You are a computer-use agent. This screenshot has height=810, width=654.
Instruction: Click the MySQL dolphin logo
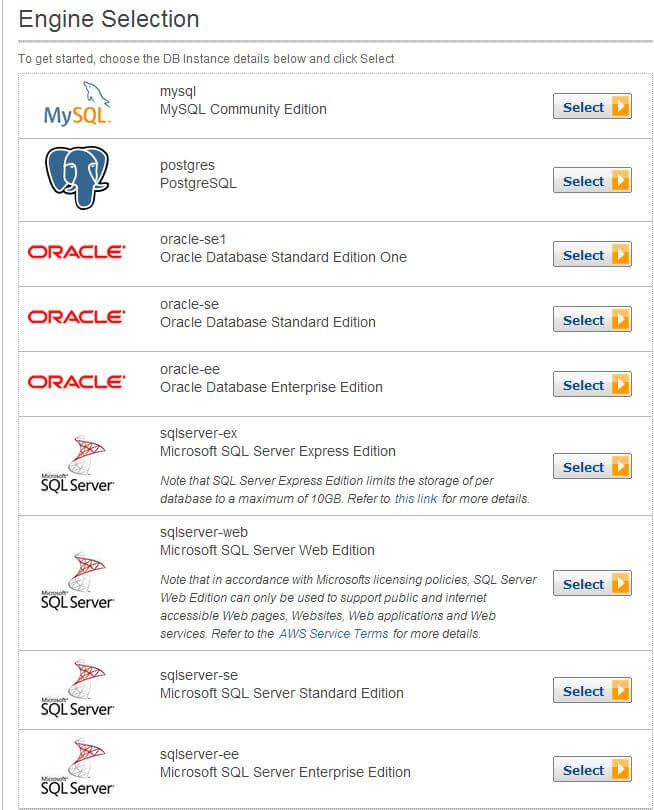[77, 104]
